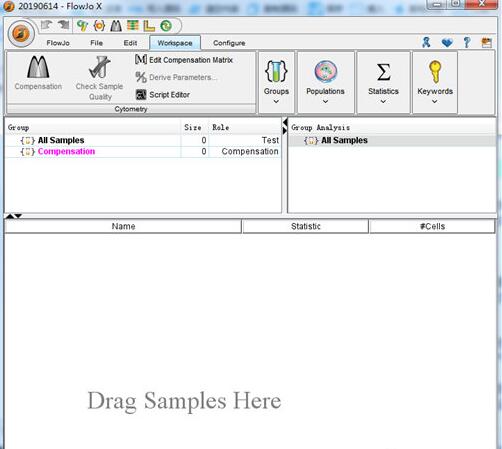The image size is (502, 449).
Task: Open the Script Editor
Action: click(163, 95)
